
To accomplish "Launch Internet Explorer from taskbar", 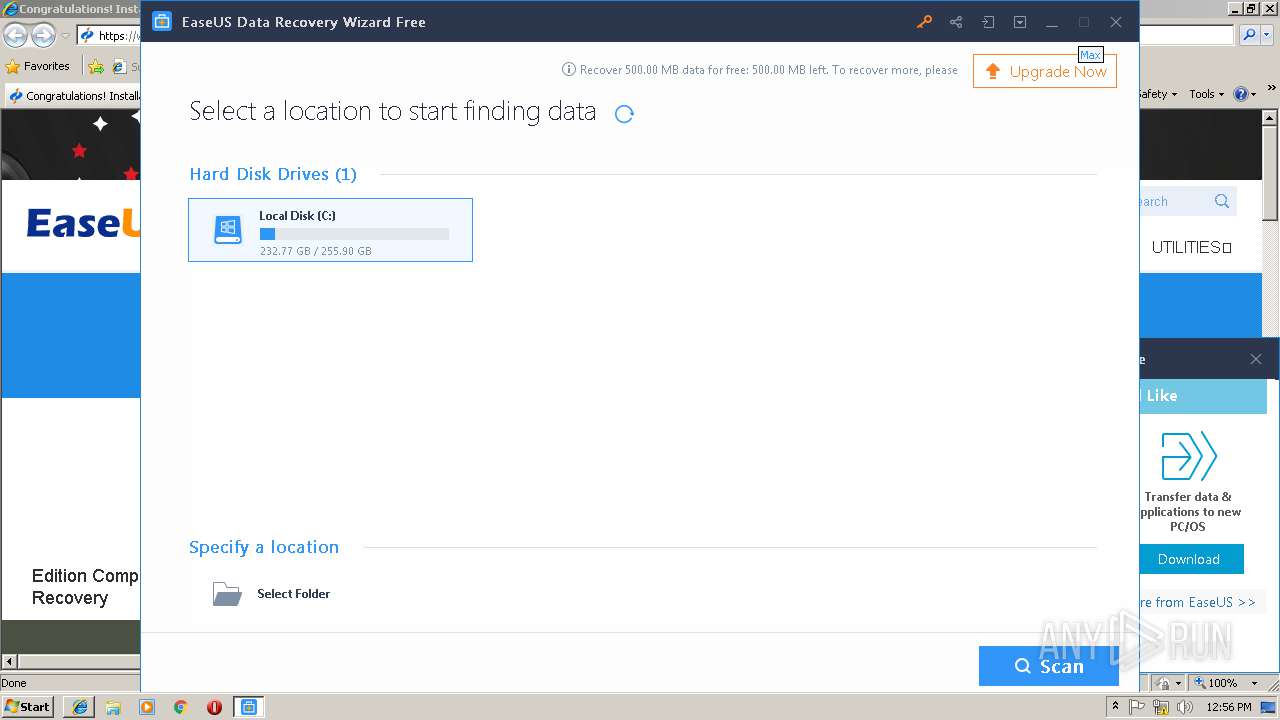I will pos(80,707).
